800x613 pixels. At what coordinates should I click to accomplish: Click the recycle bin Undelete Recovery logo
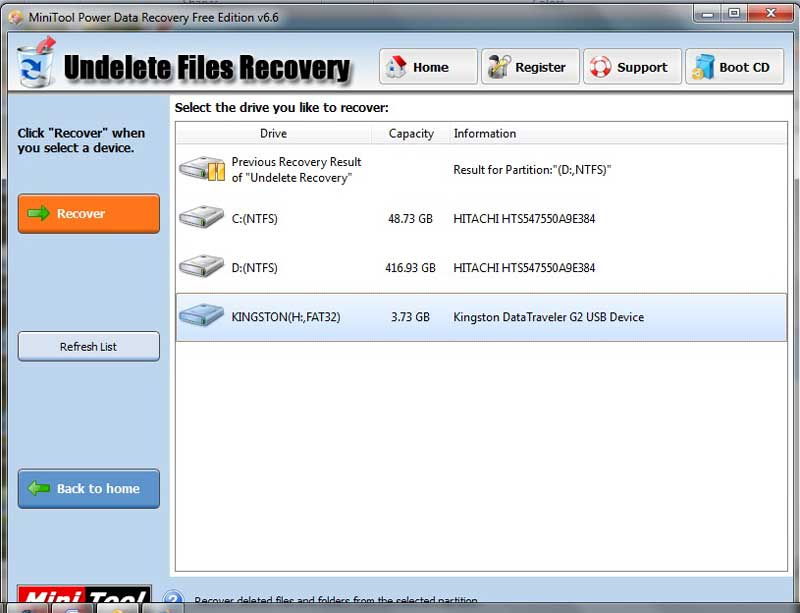tap(36, 62)
